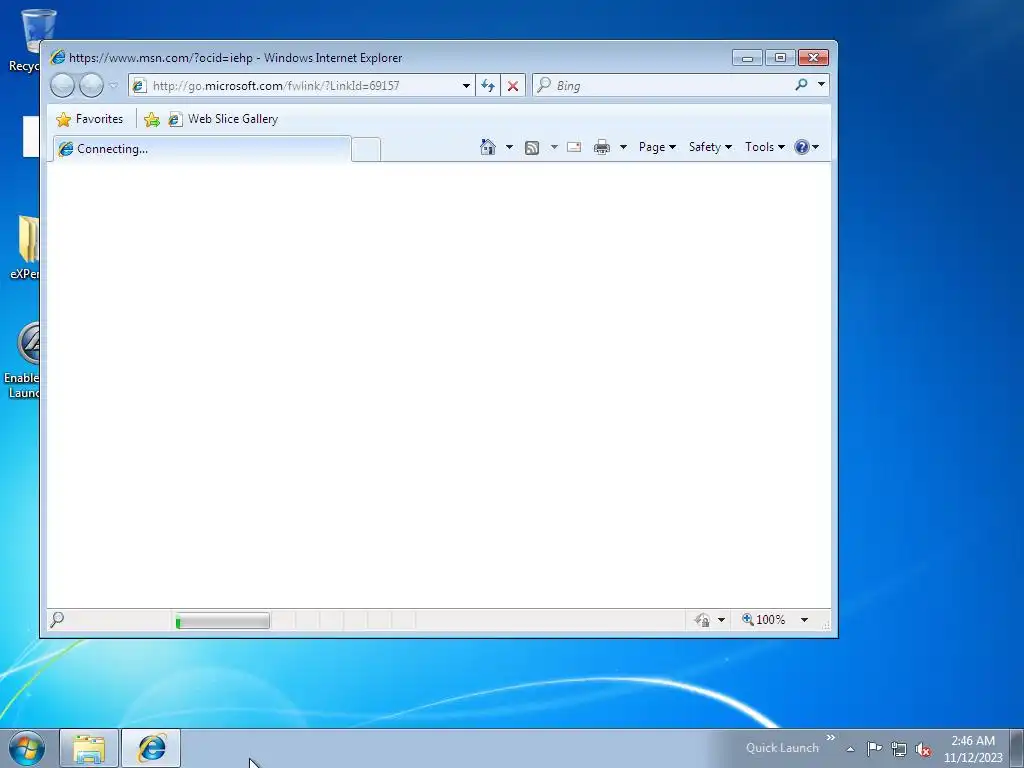Click the Print icon
The image size is (1024, 768).
pos(601,147)
